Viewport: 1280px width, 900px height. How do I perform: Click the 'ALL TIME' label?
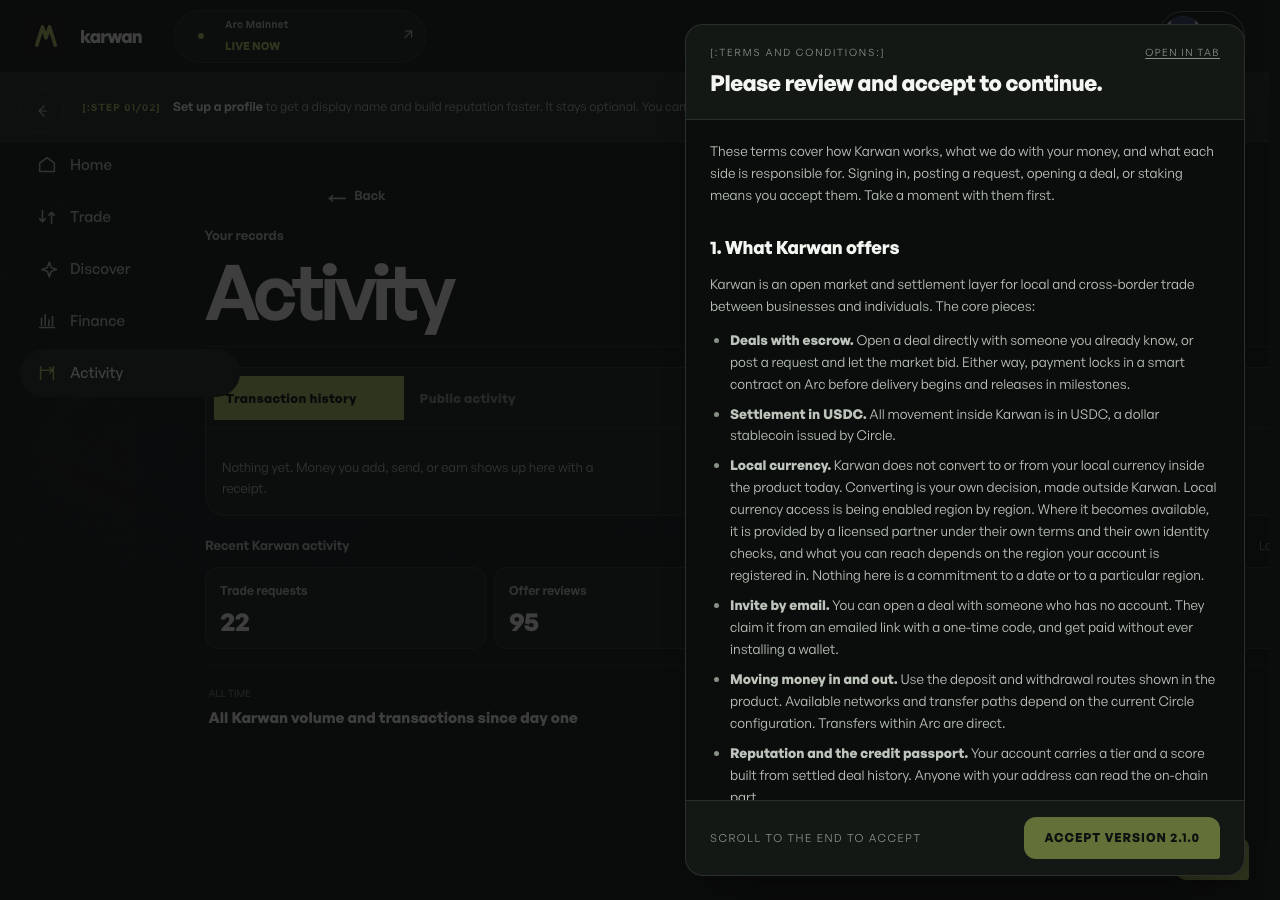230,693
